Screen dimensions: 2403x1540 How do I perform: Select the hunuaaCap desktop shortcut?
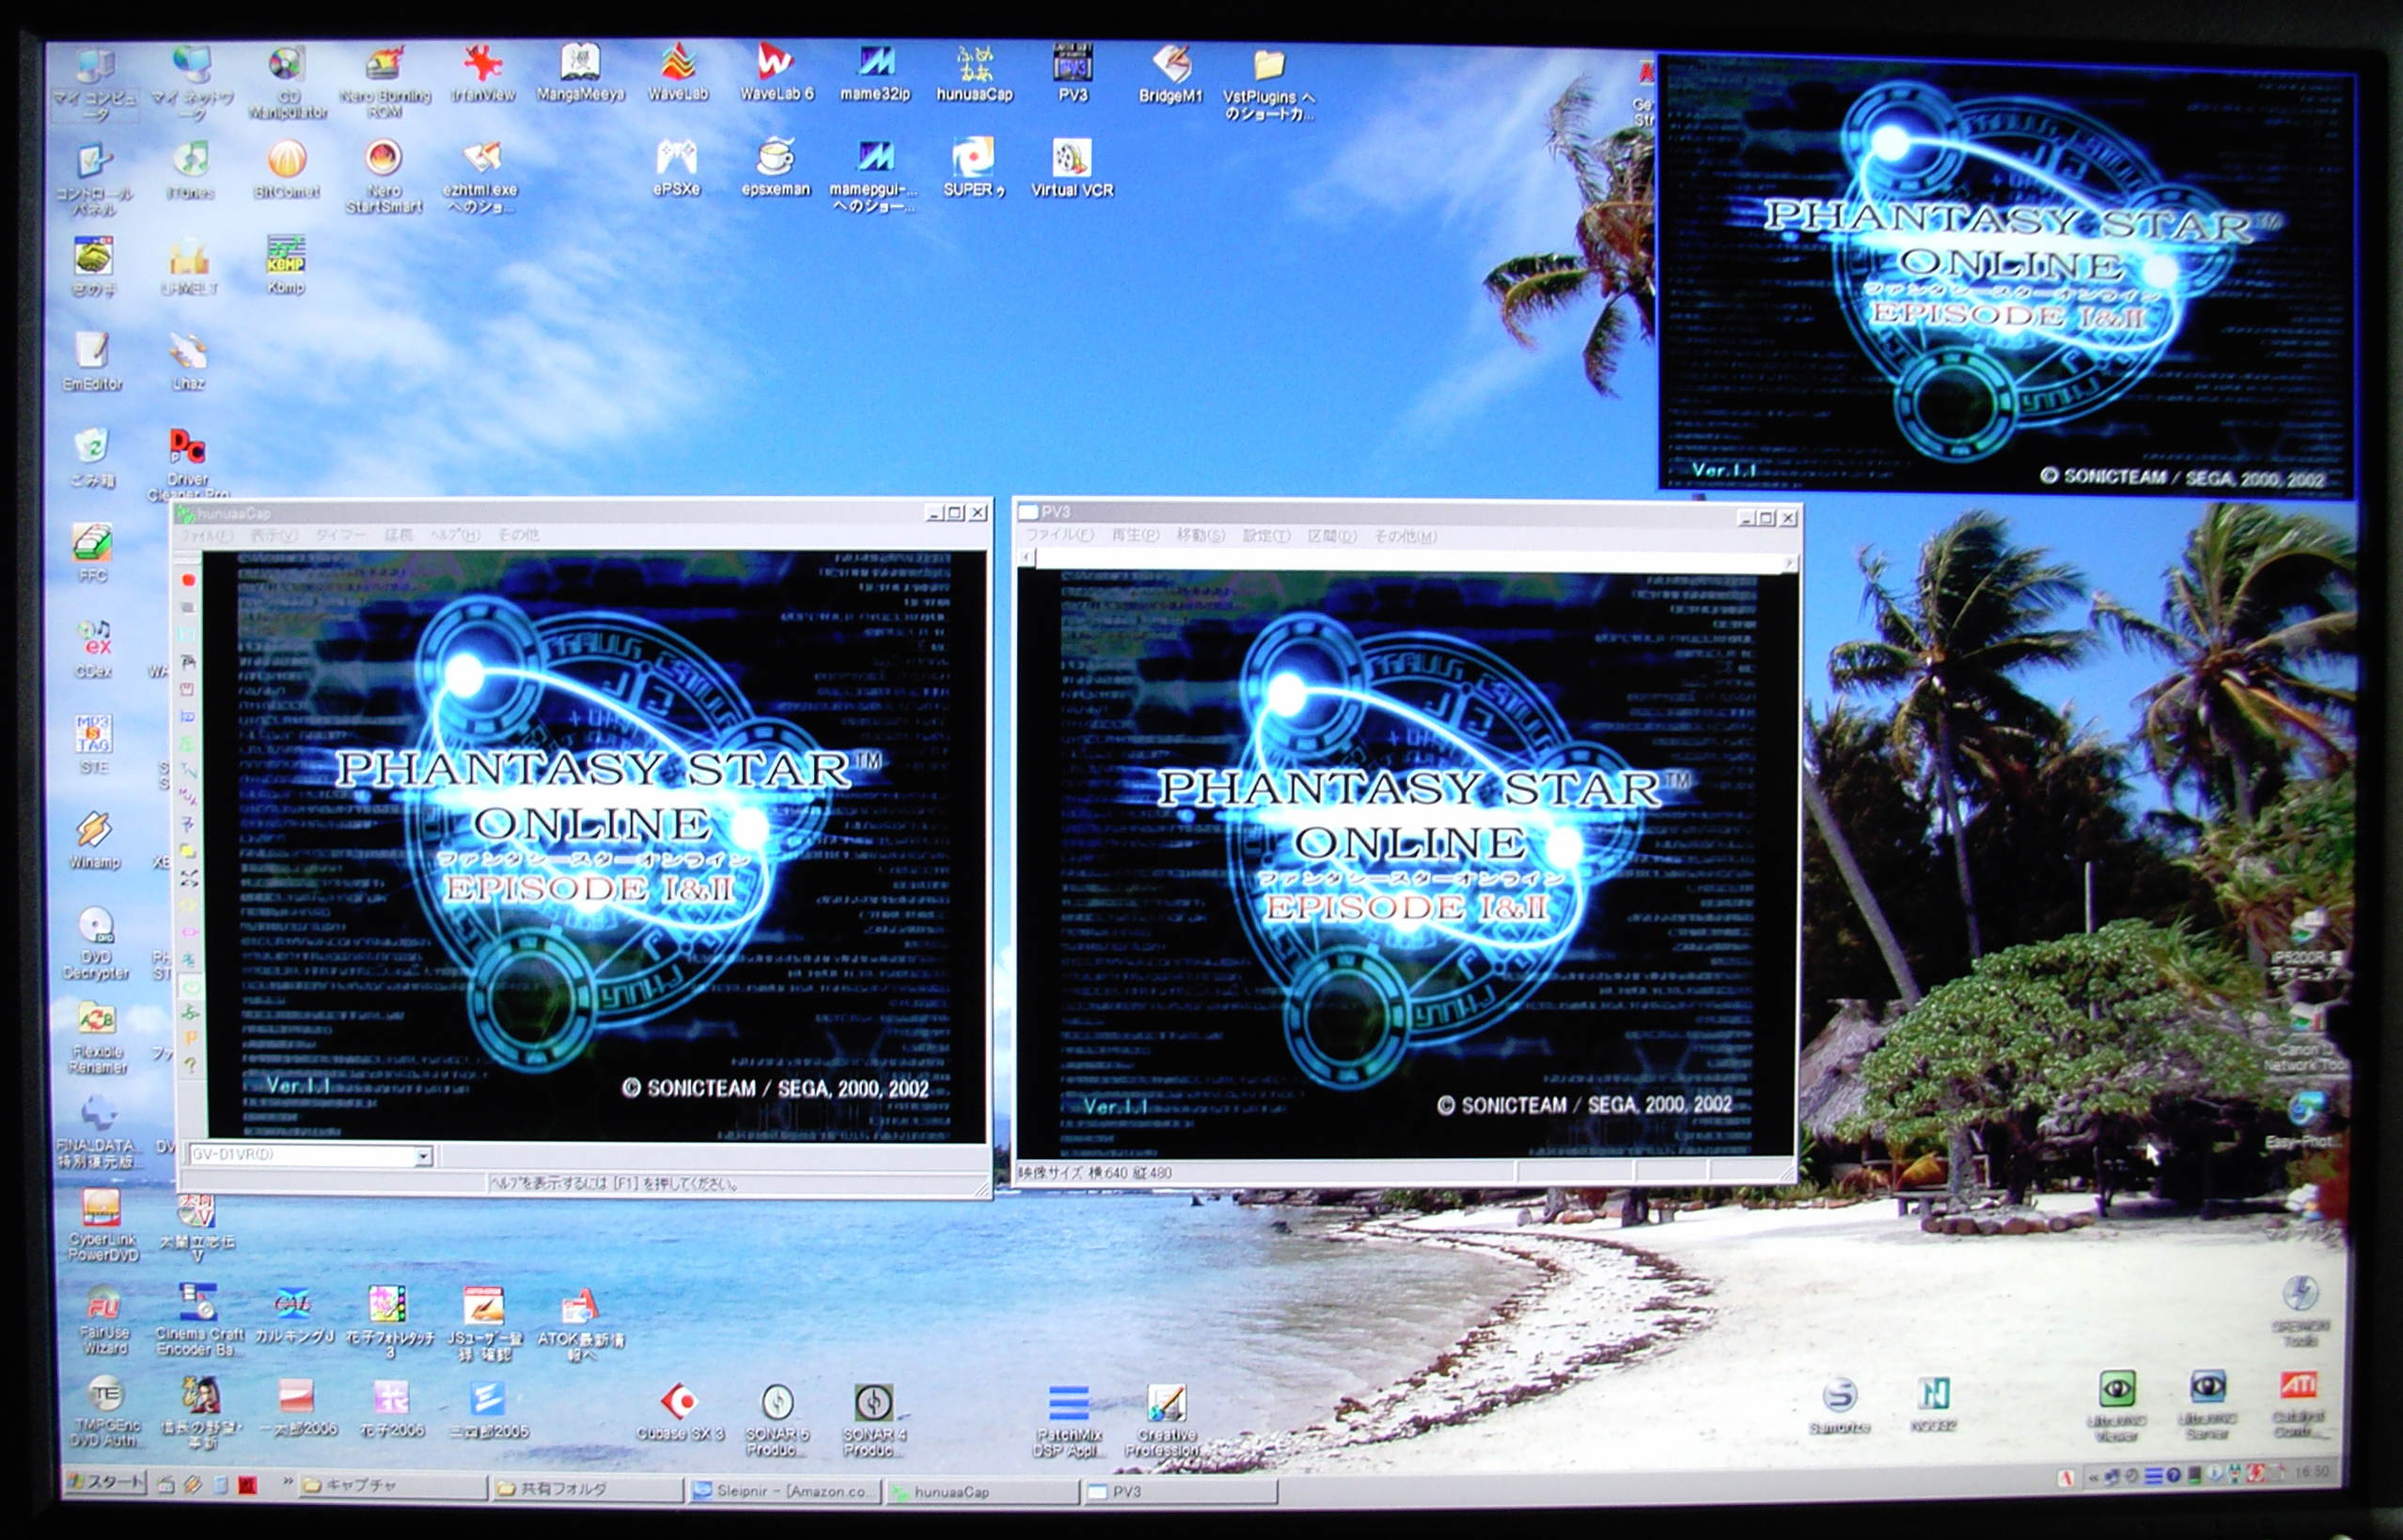click(x=974, y=74)
